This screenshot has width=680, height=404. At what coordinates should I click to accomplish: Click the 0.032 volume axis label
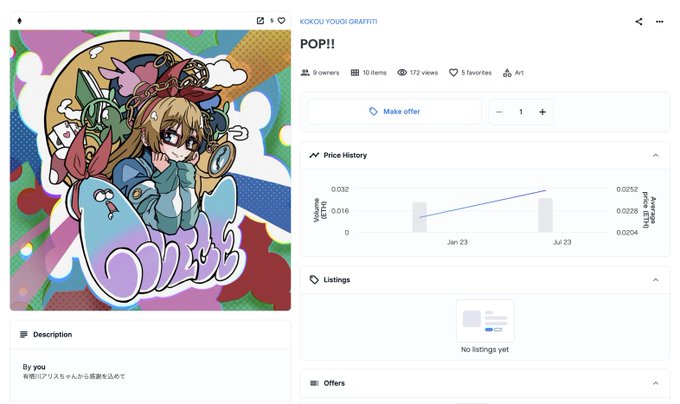coord(340,189)
